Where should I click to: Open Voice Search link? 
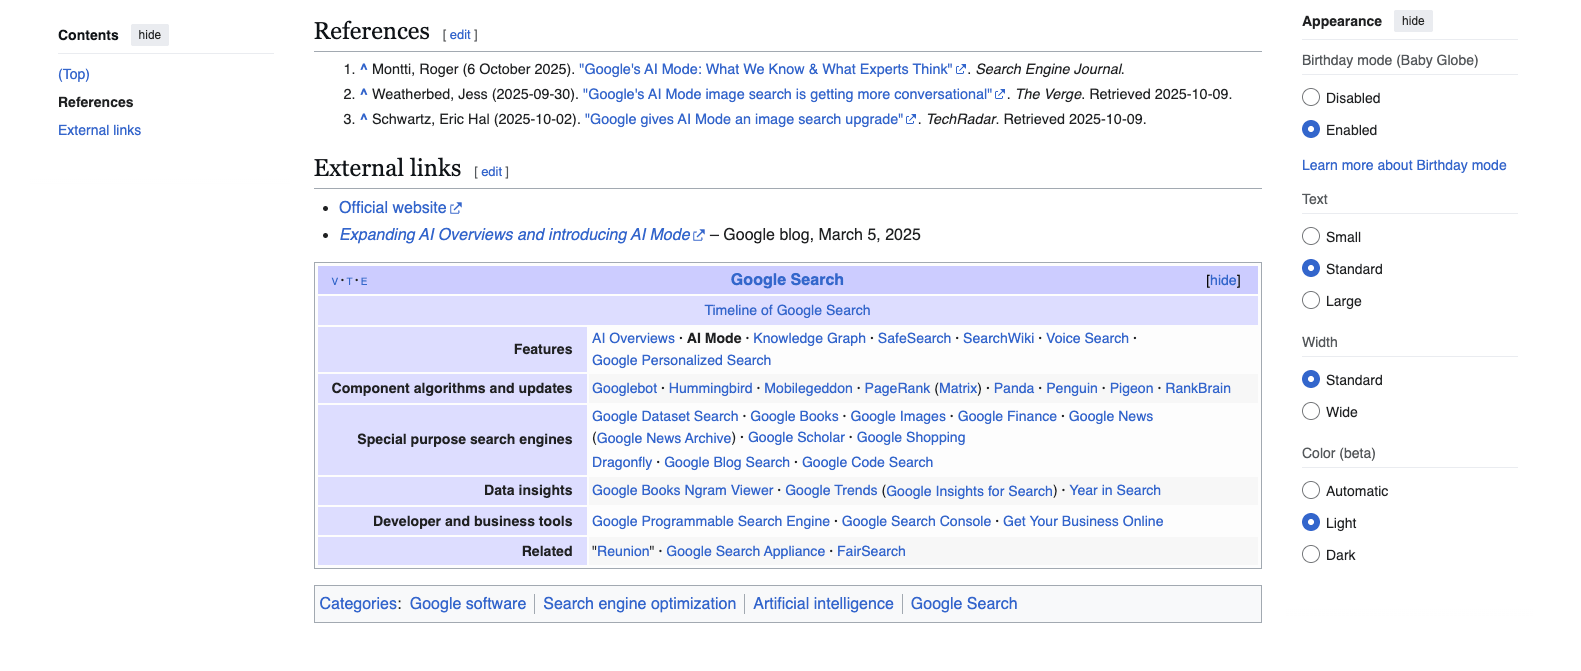pos(1087,338)
